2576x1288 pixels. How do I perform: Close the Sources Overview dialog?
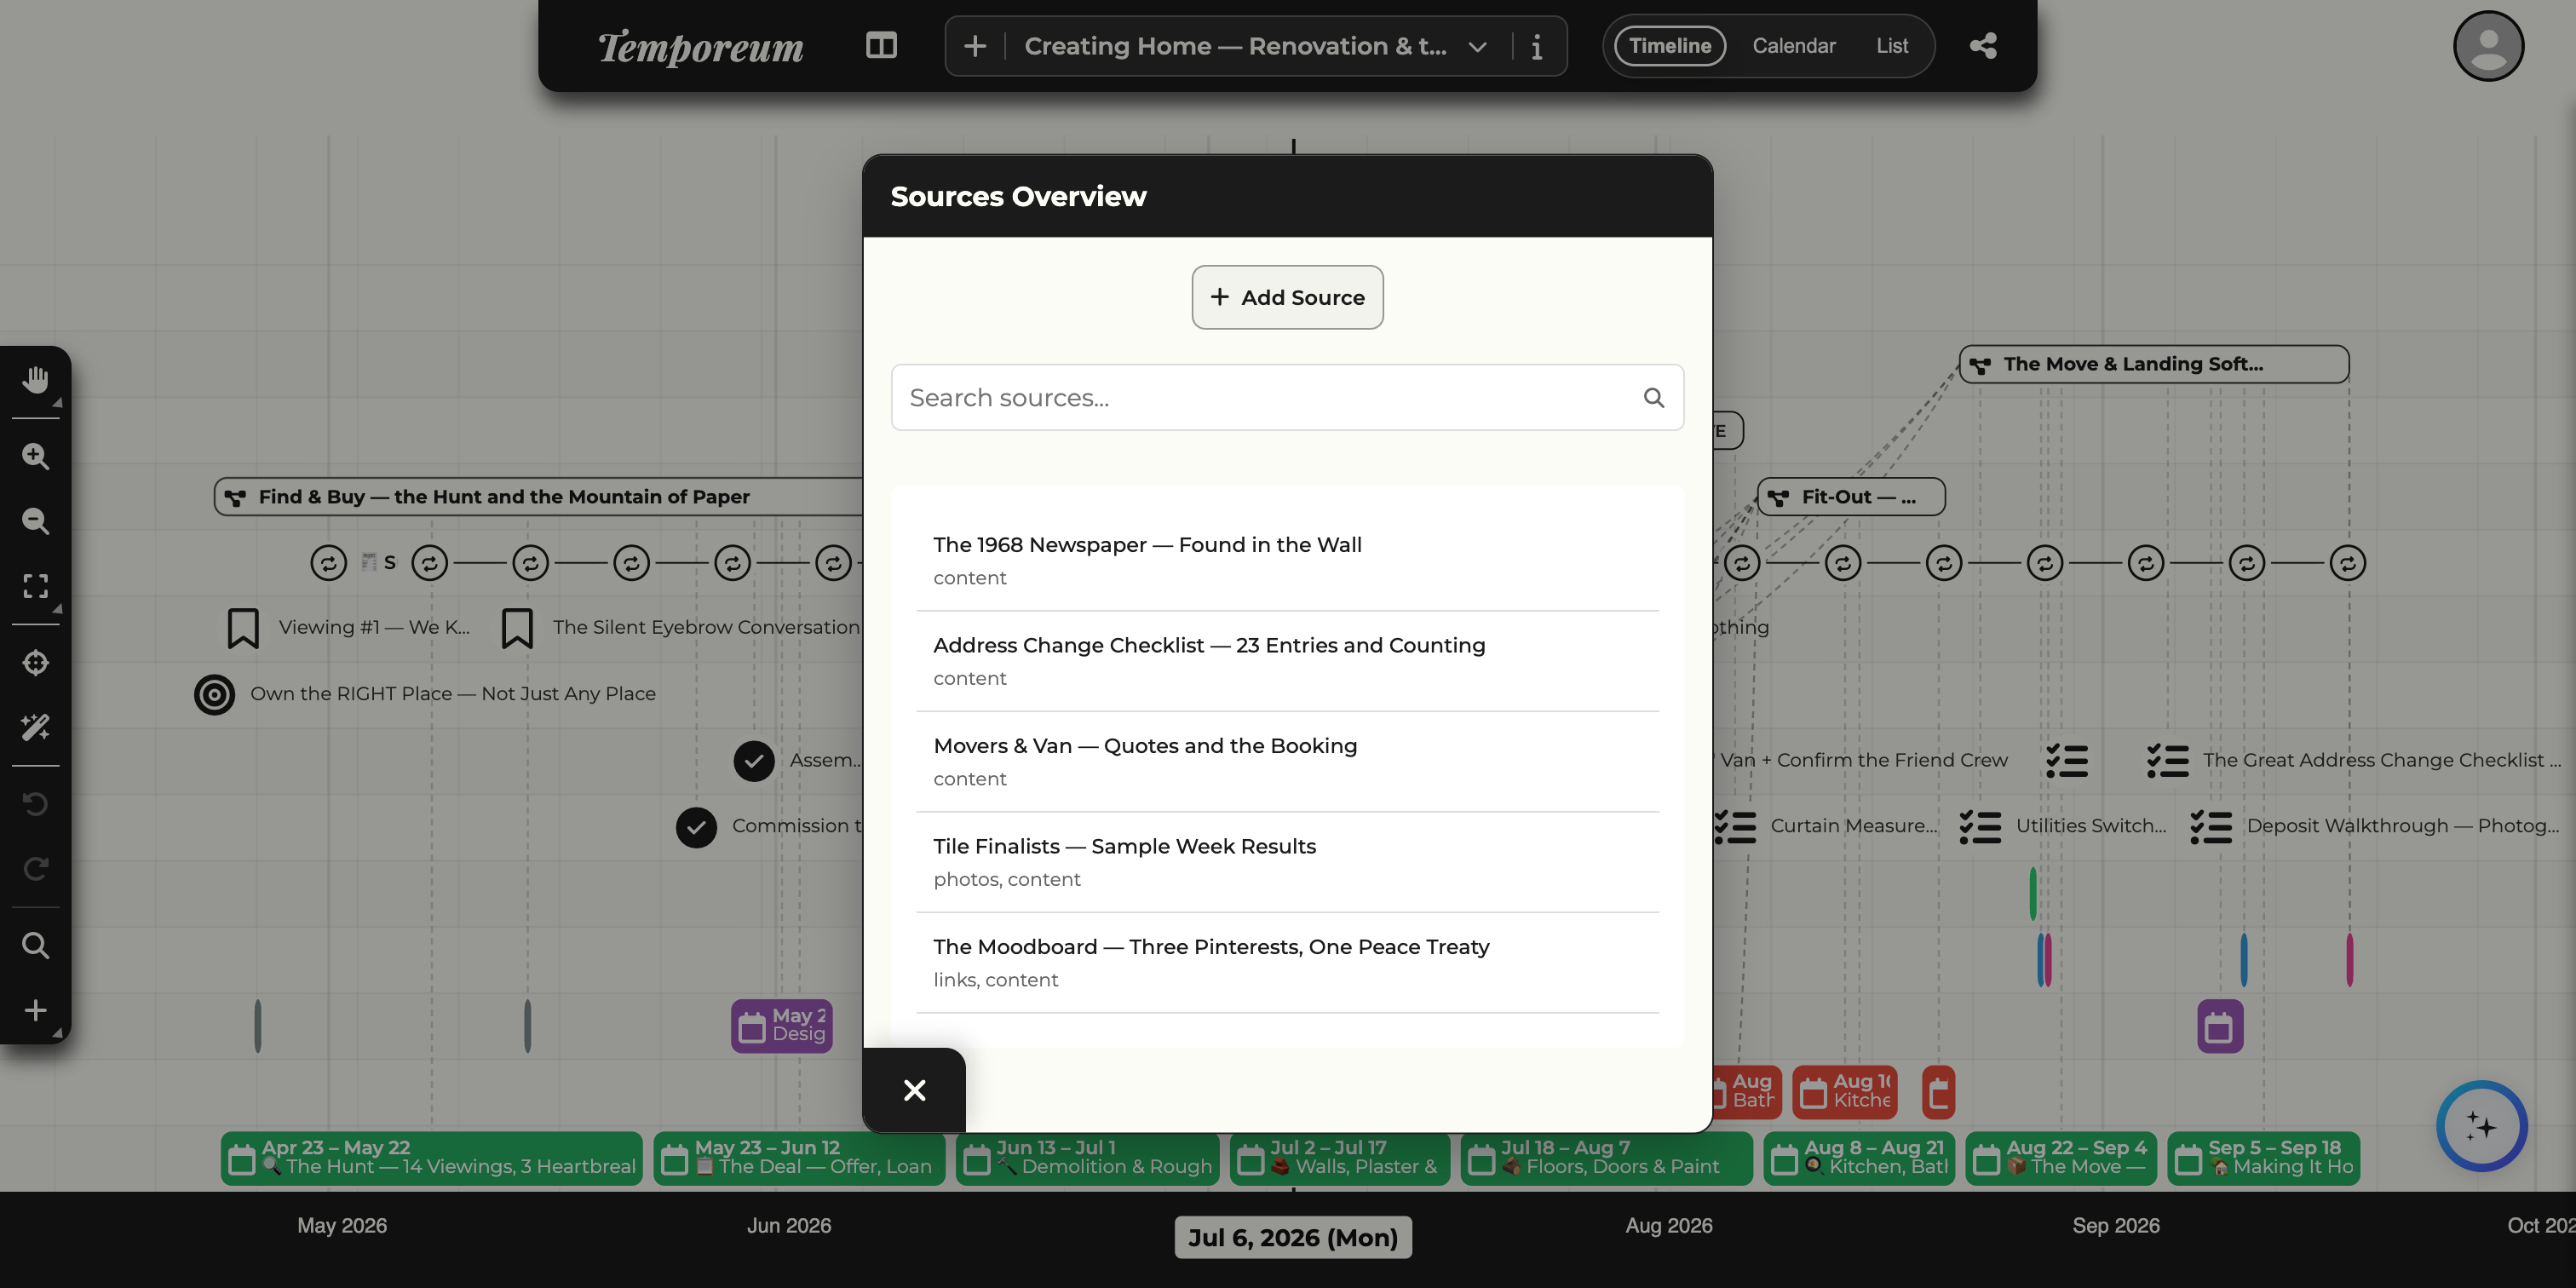point(914,1090)
